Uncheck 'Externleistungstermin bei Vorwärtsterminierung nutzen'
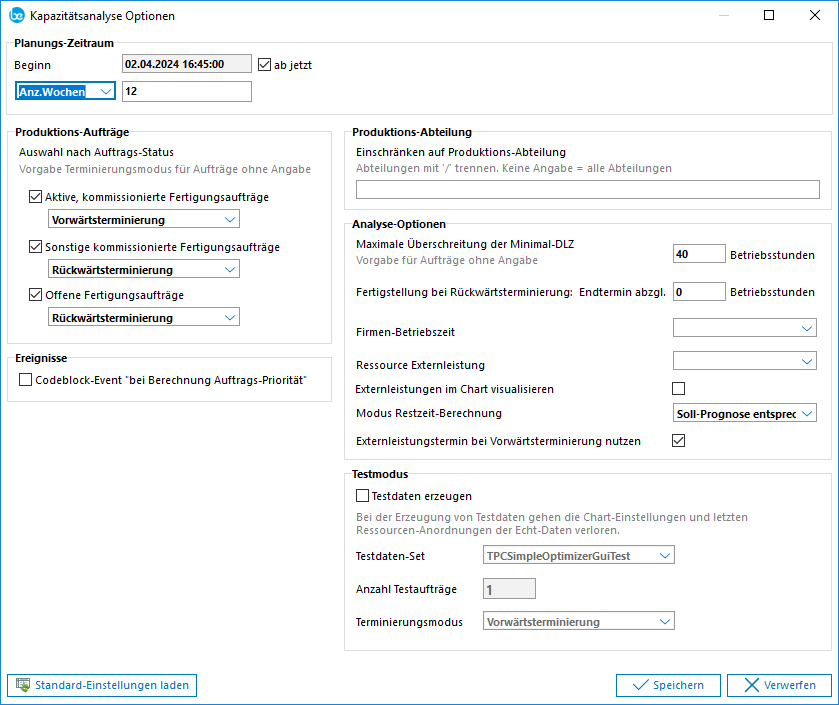Image resolution: width=839 pixels, height=705 pixels. click(x=679, y=440)
